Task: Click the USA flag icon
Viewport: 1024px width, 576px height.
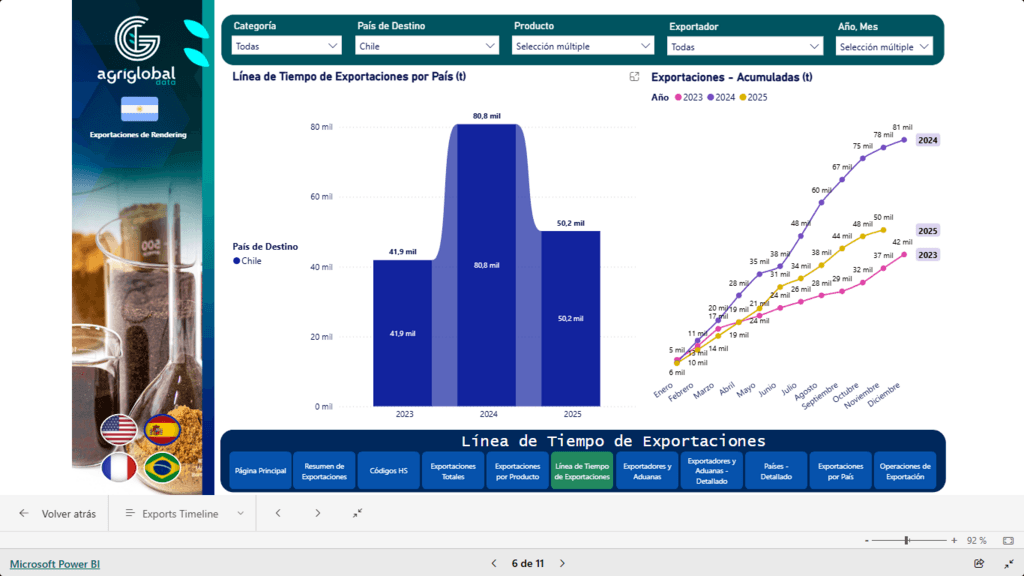Action: point(118,431)
